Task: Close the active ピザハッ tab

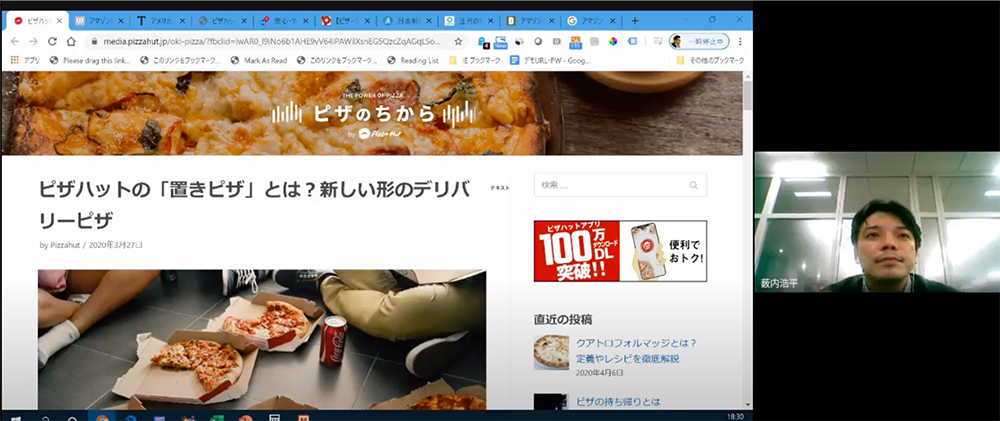Action: [x=59, y=20]
